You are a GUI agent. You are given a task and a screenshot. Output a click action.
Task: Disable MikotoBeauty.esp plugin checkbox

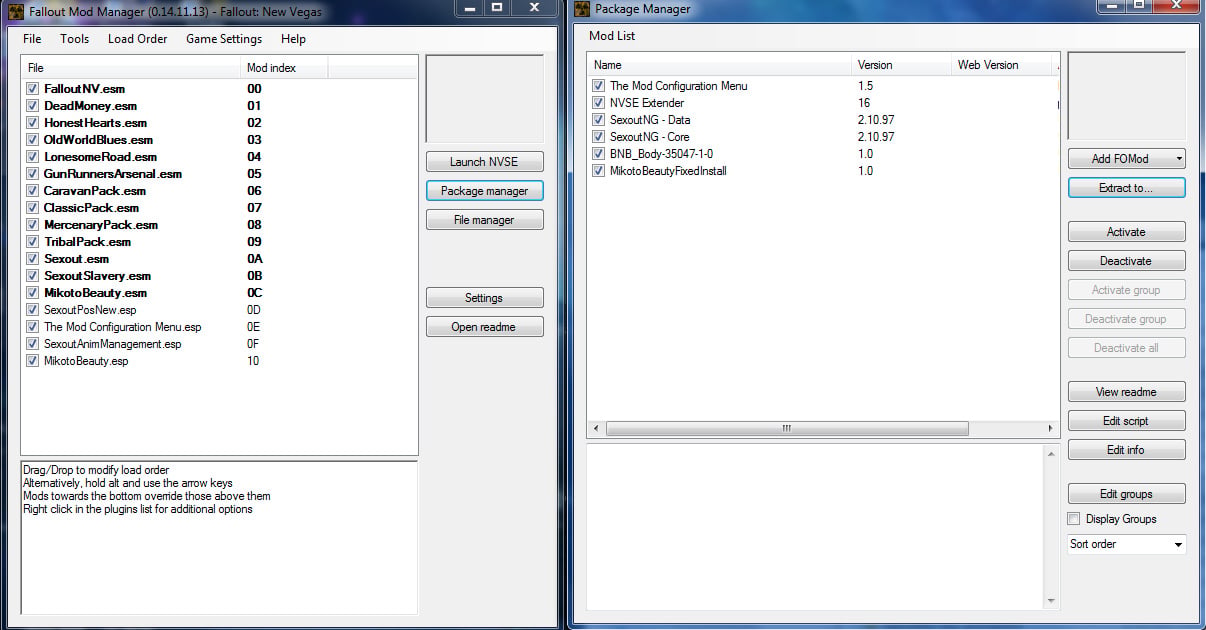click(x=32, y=361)
